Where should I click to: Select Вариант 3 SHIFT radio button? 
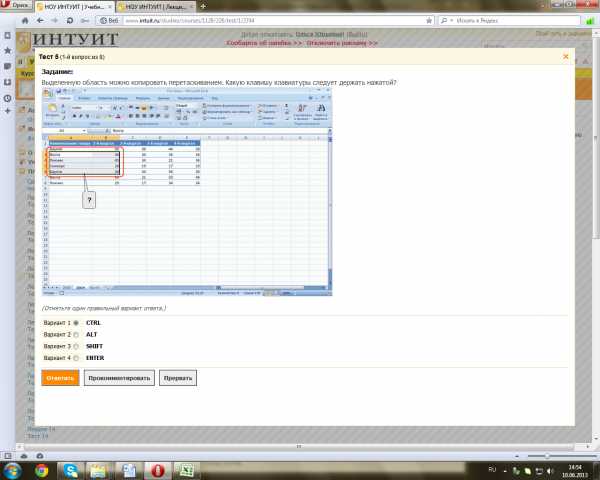(76, 346)
